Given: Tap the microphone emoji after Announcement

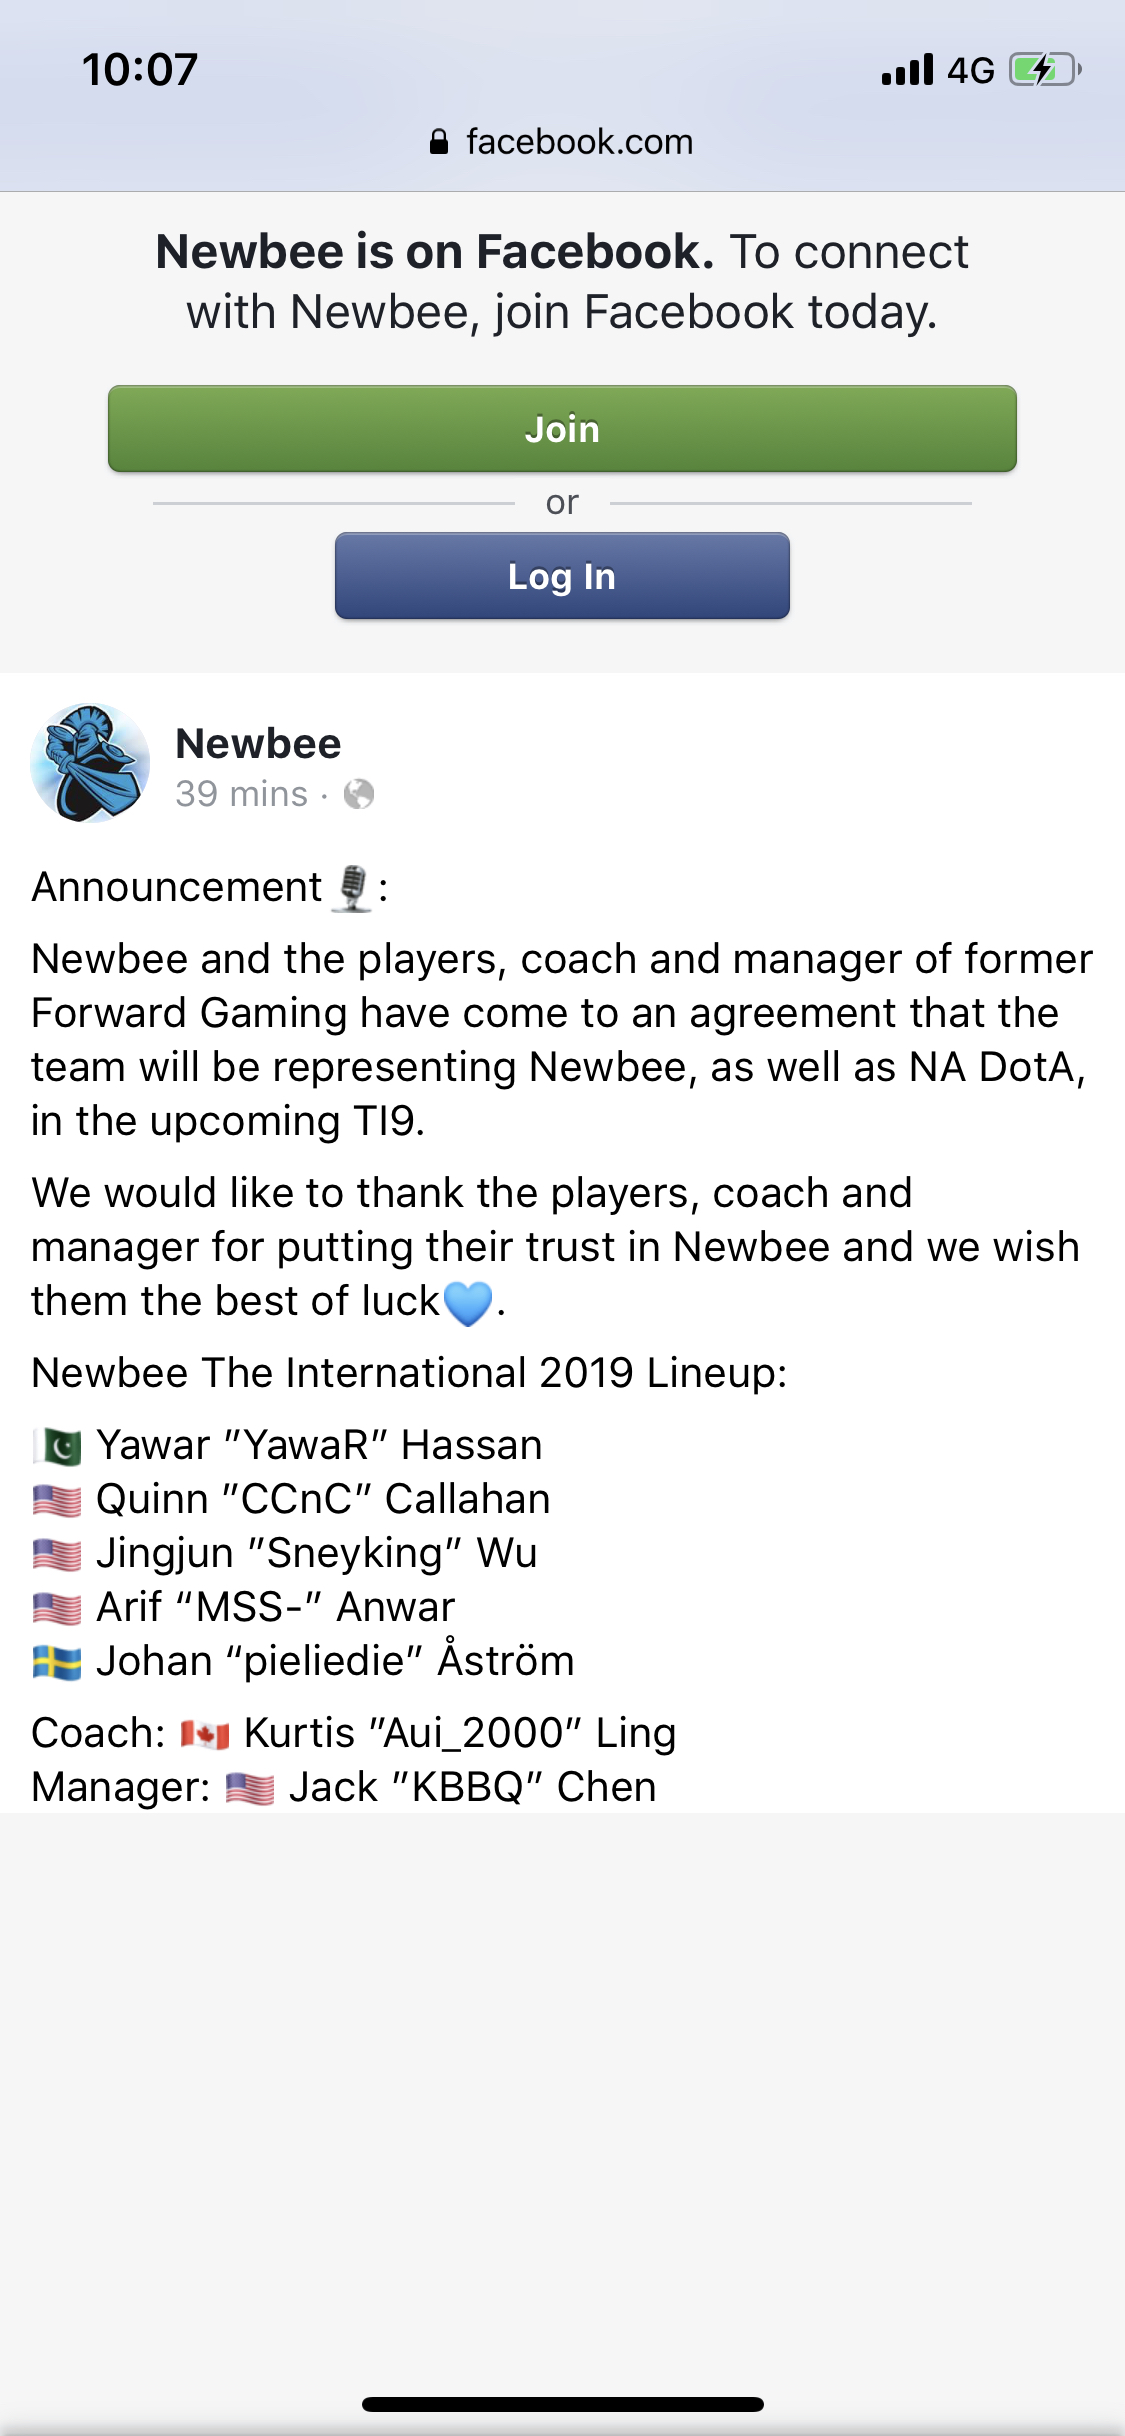Looking at the screenshot, I should (x=352, y=888).
